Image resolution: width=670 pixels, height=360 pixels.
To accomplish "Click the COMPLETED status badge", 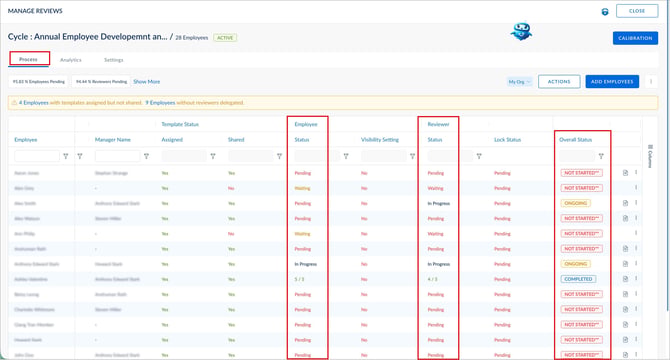I will point(578,279).
